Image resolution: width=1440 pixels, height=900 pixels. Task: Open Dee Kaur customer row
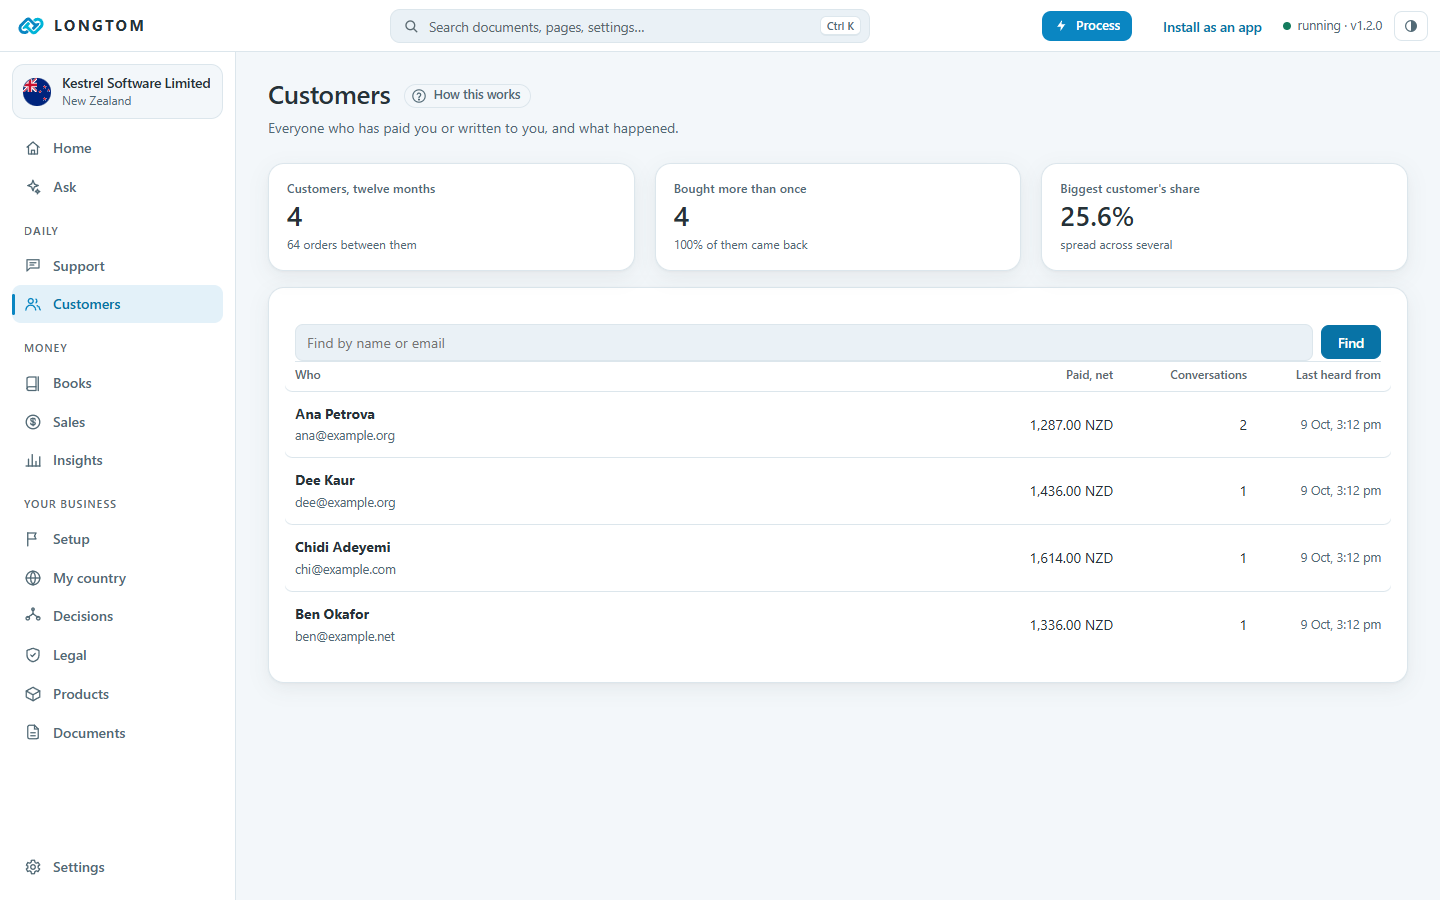point(838,491)
